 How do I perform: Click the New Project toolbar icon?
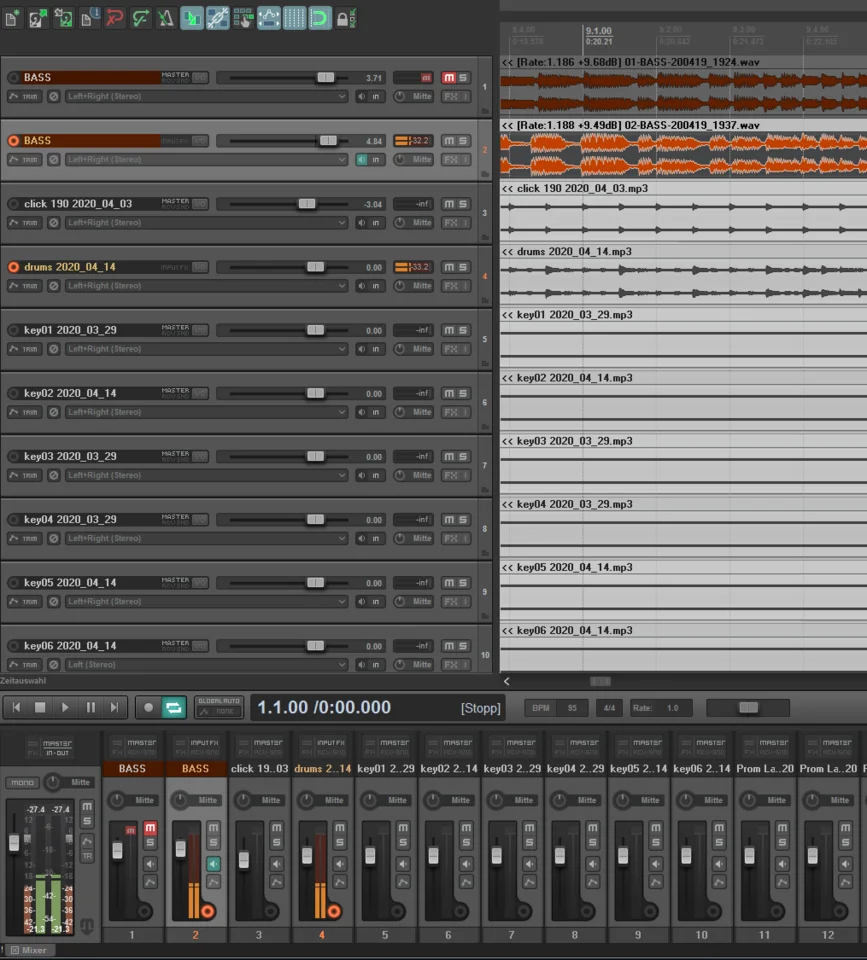point(13,18)
